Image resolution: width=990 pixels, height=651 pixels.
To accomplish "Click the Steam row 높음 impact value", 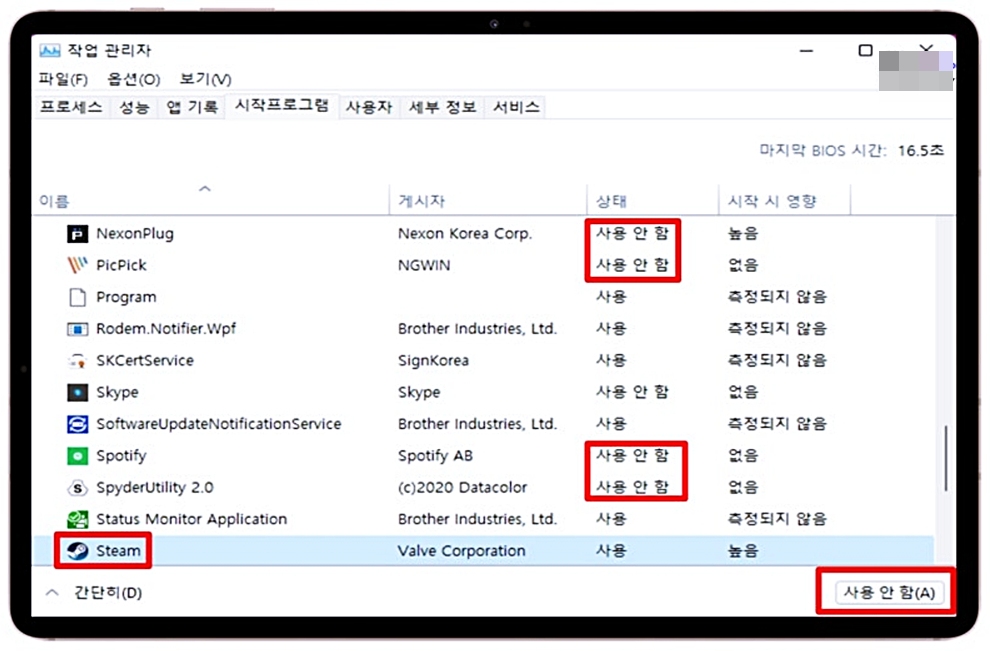I will tap(742, 551).
